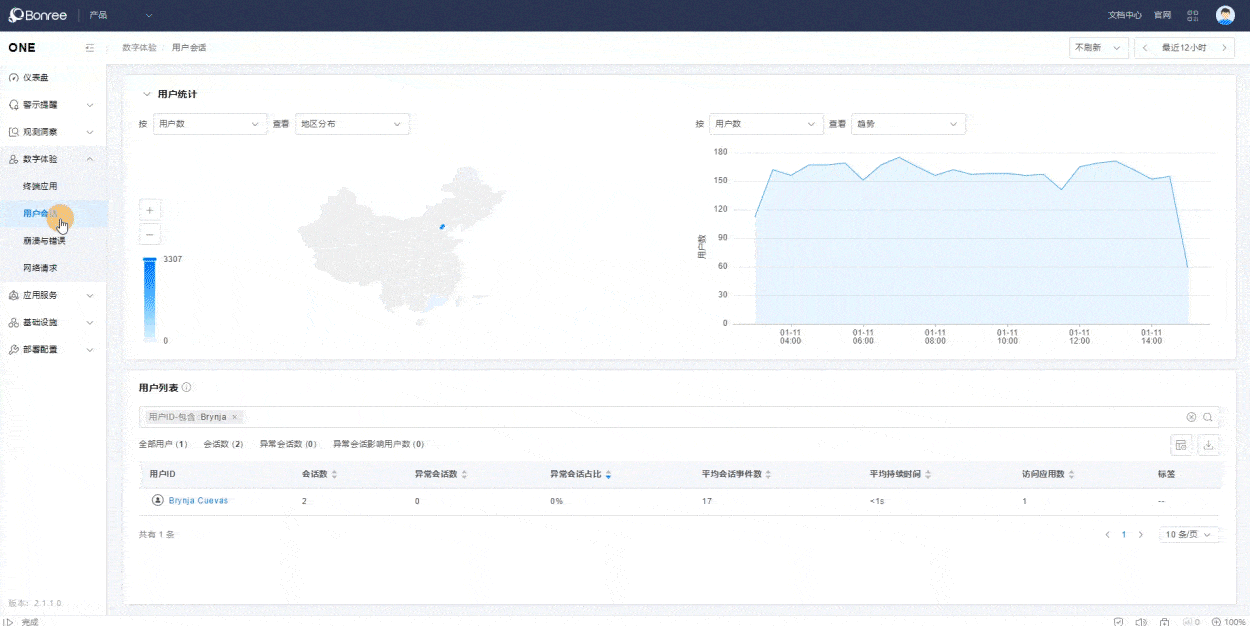Open the Brynja Cuevas user link
The height and width of the screenshot is (626, 1250).
[198, 500]
